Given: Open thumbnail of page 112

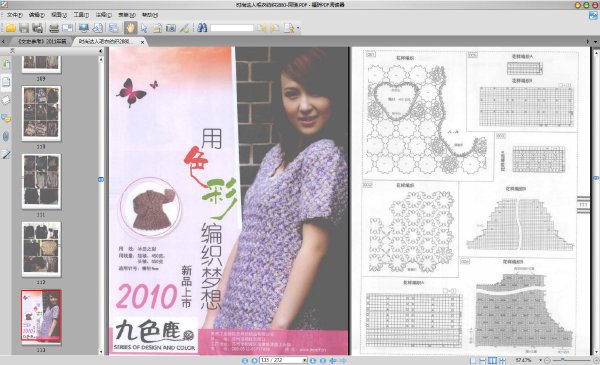Looking at the screenshot, I should point(41,249).
